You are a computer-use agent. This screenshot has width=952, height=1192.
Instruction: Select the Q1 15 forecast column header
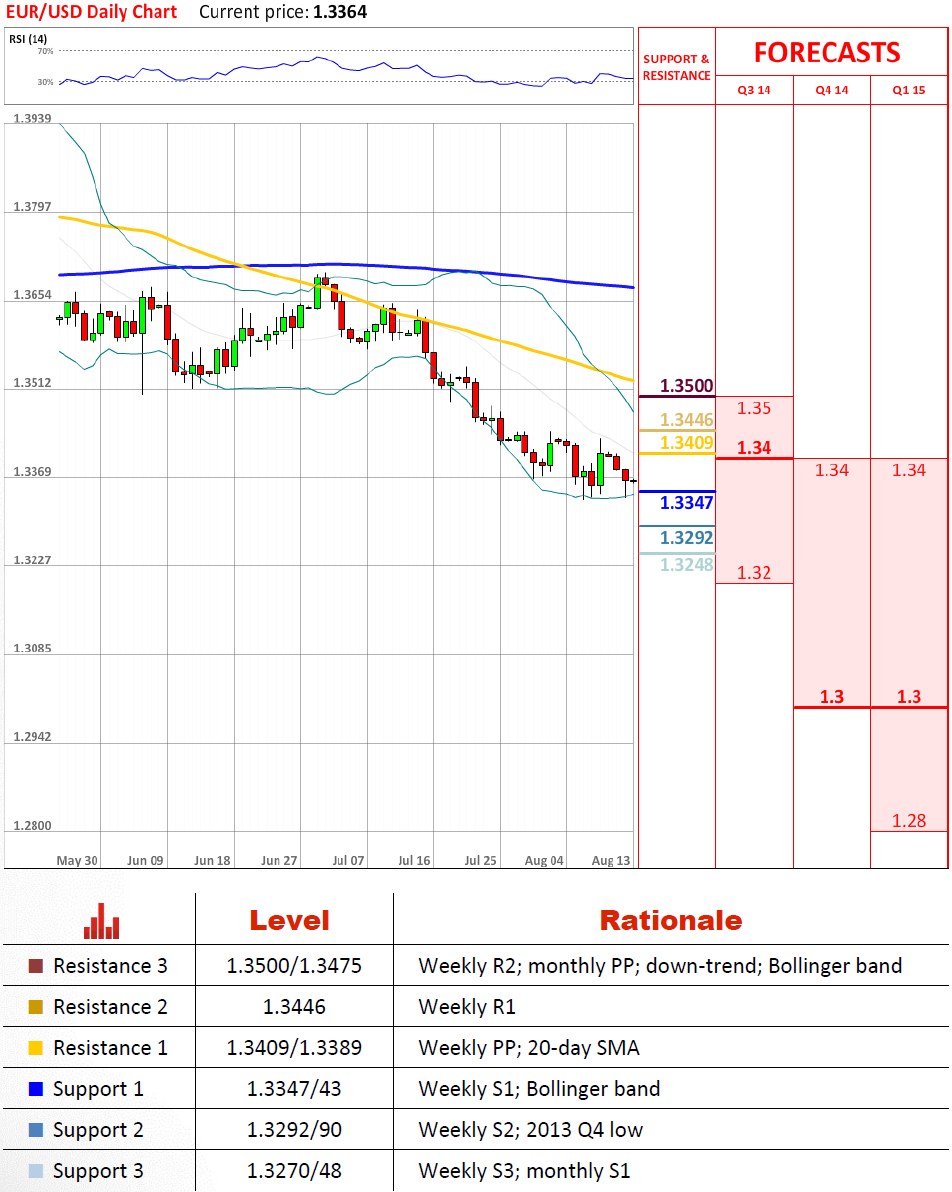pyautogui.click(x=909, y=90)
